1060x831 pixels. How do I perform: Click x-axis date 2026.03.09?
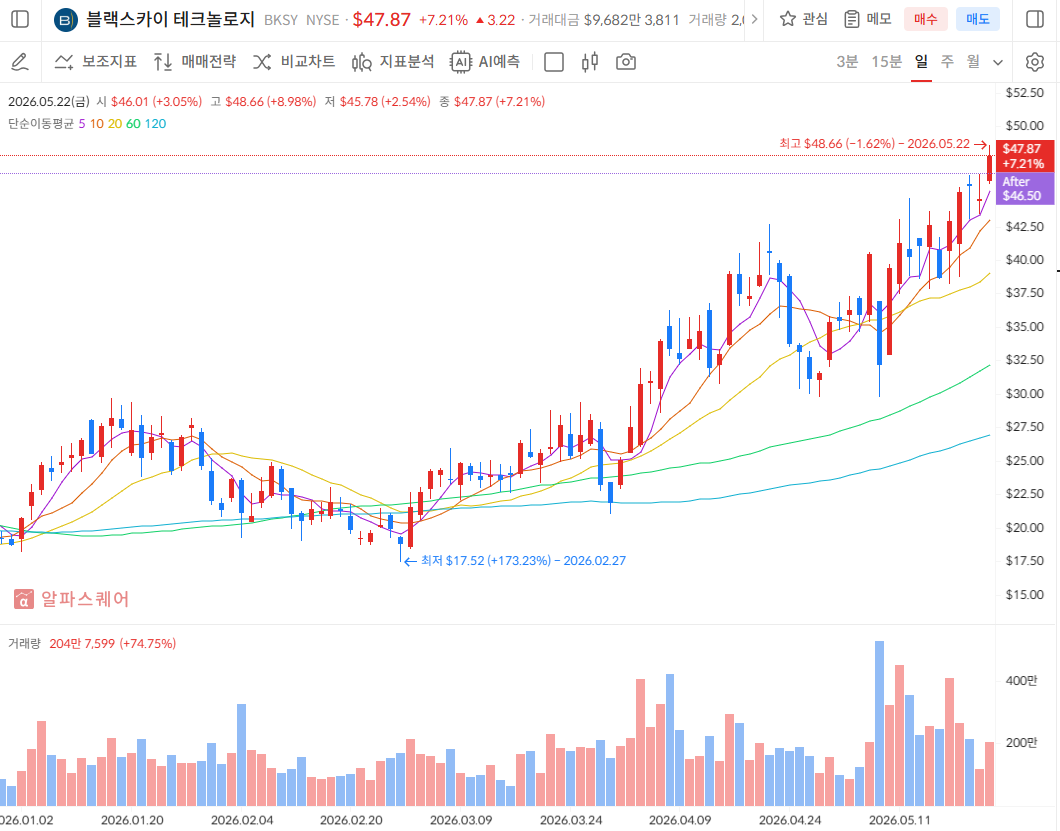click(x=461, y=820)
